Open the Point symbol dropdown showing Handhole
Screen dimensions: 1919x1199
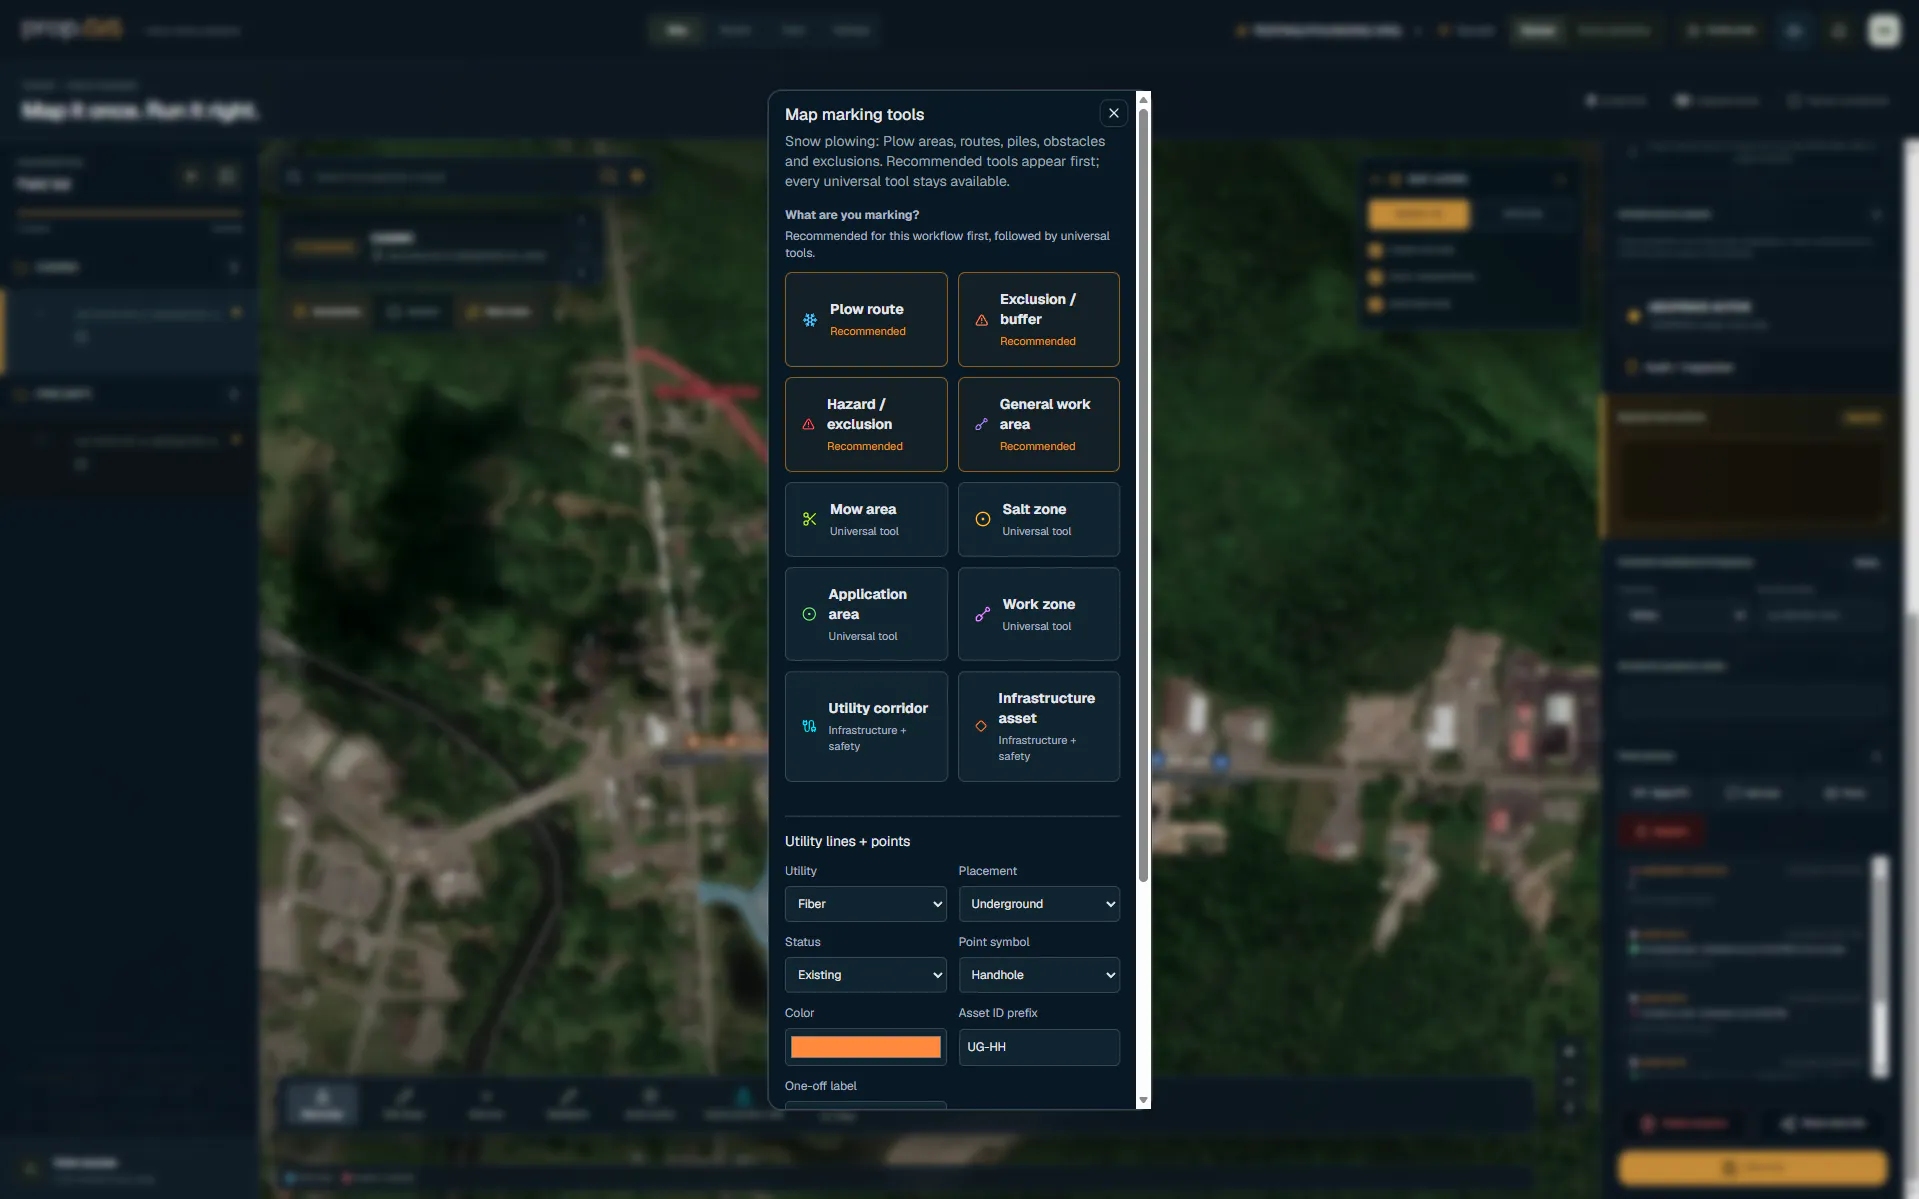click(x=1038, y=975)
